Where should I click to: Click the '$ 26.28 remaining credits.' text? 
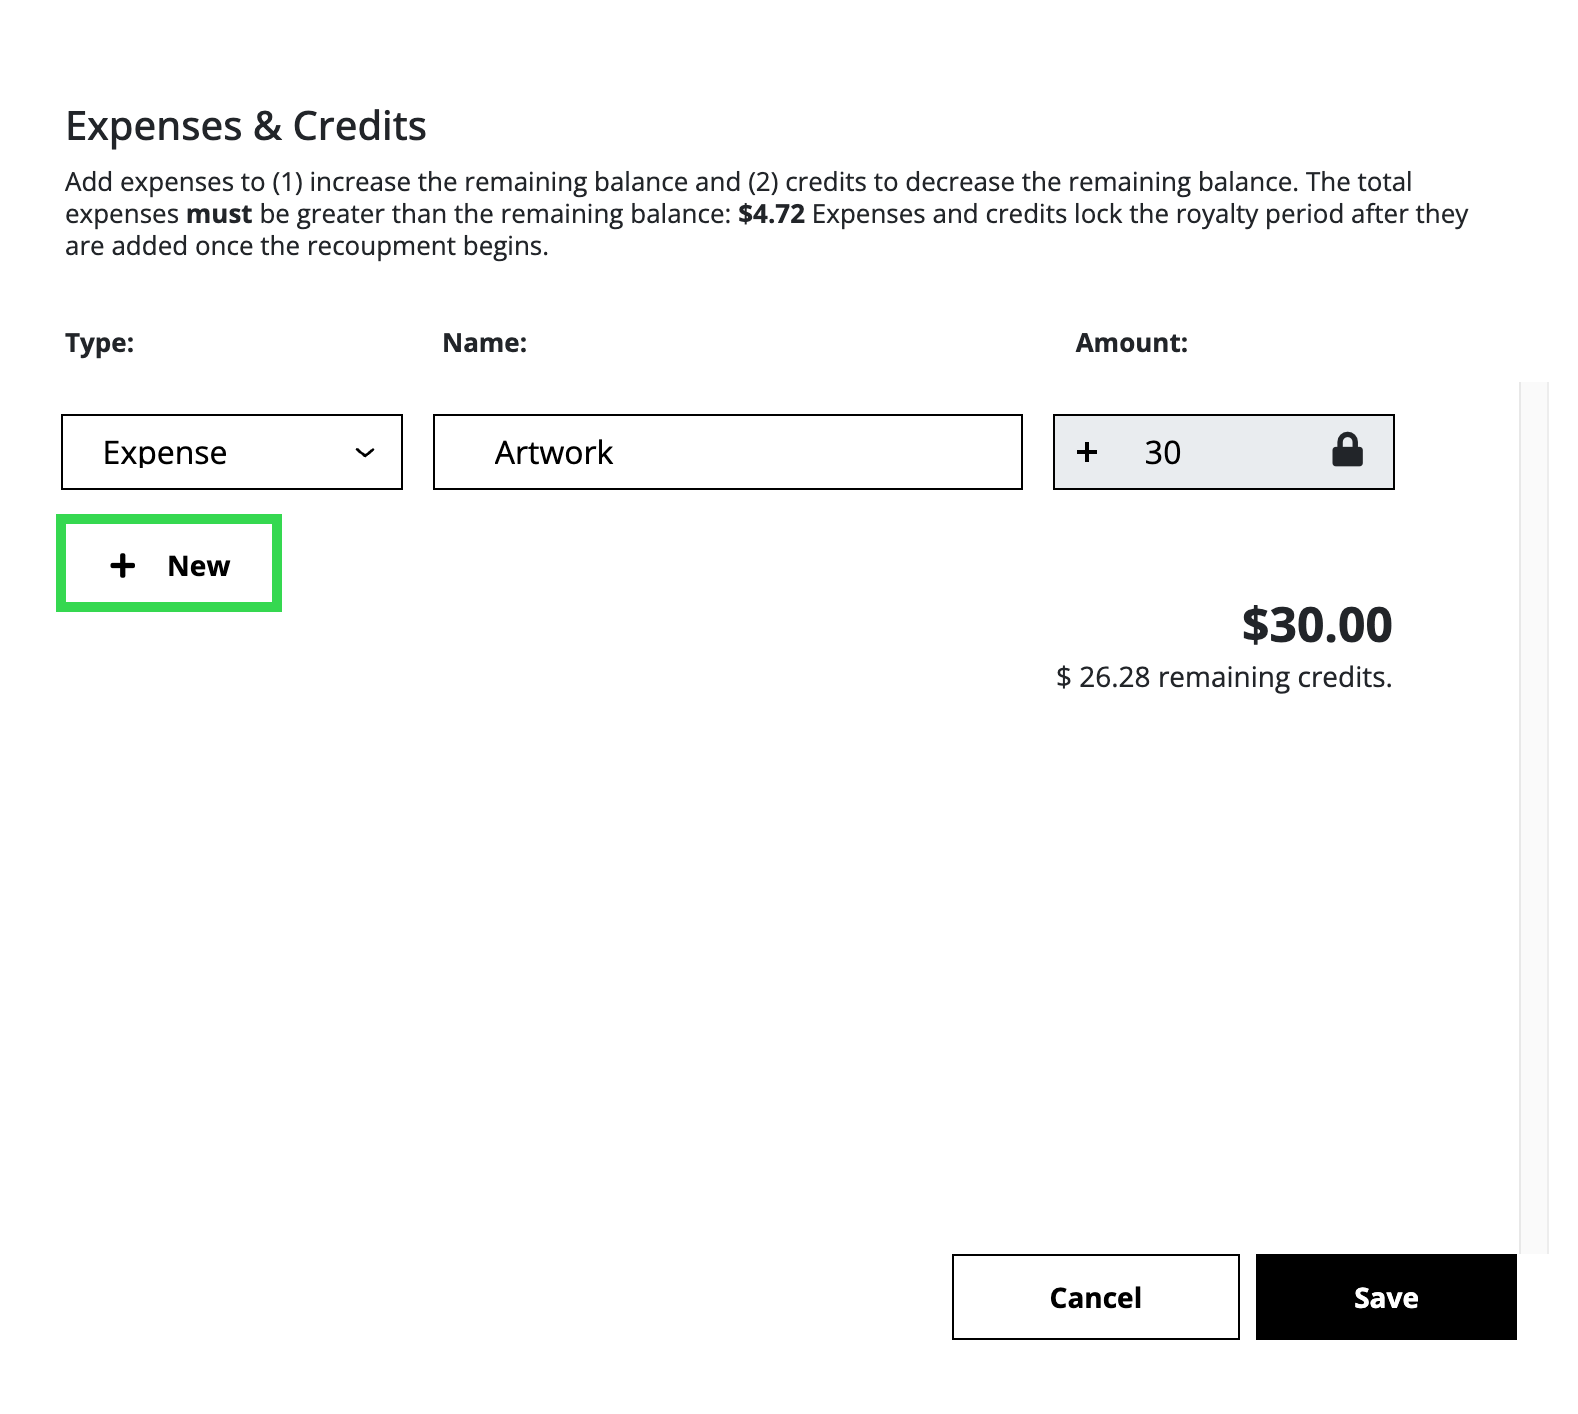point(1224,677)
